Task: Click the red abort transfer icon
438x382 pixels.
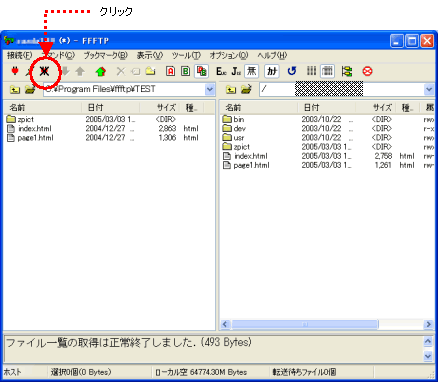Action: click(367, 71)
